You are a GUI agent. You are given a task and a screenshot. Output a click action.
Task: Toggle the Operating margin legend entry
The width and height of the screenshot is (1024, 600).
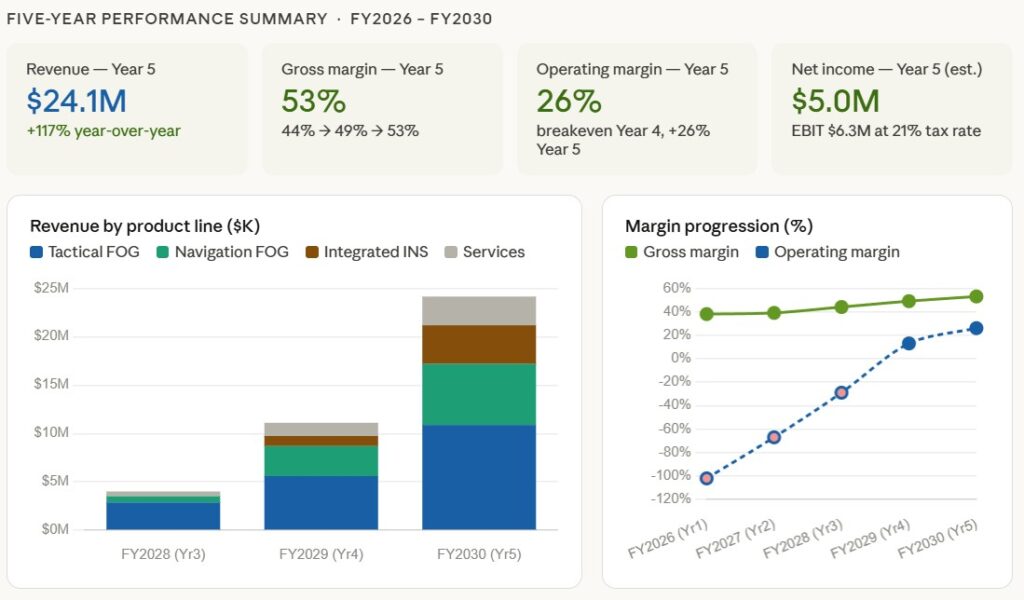(x=836, y=252)
